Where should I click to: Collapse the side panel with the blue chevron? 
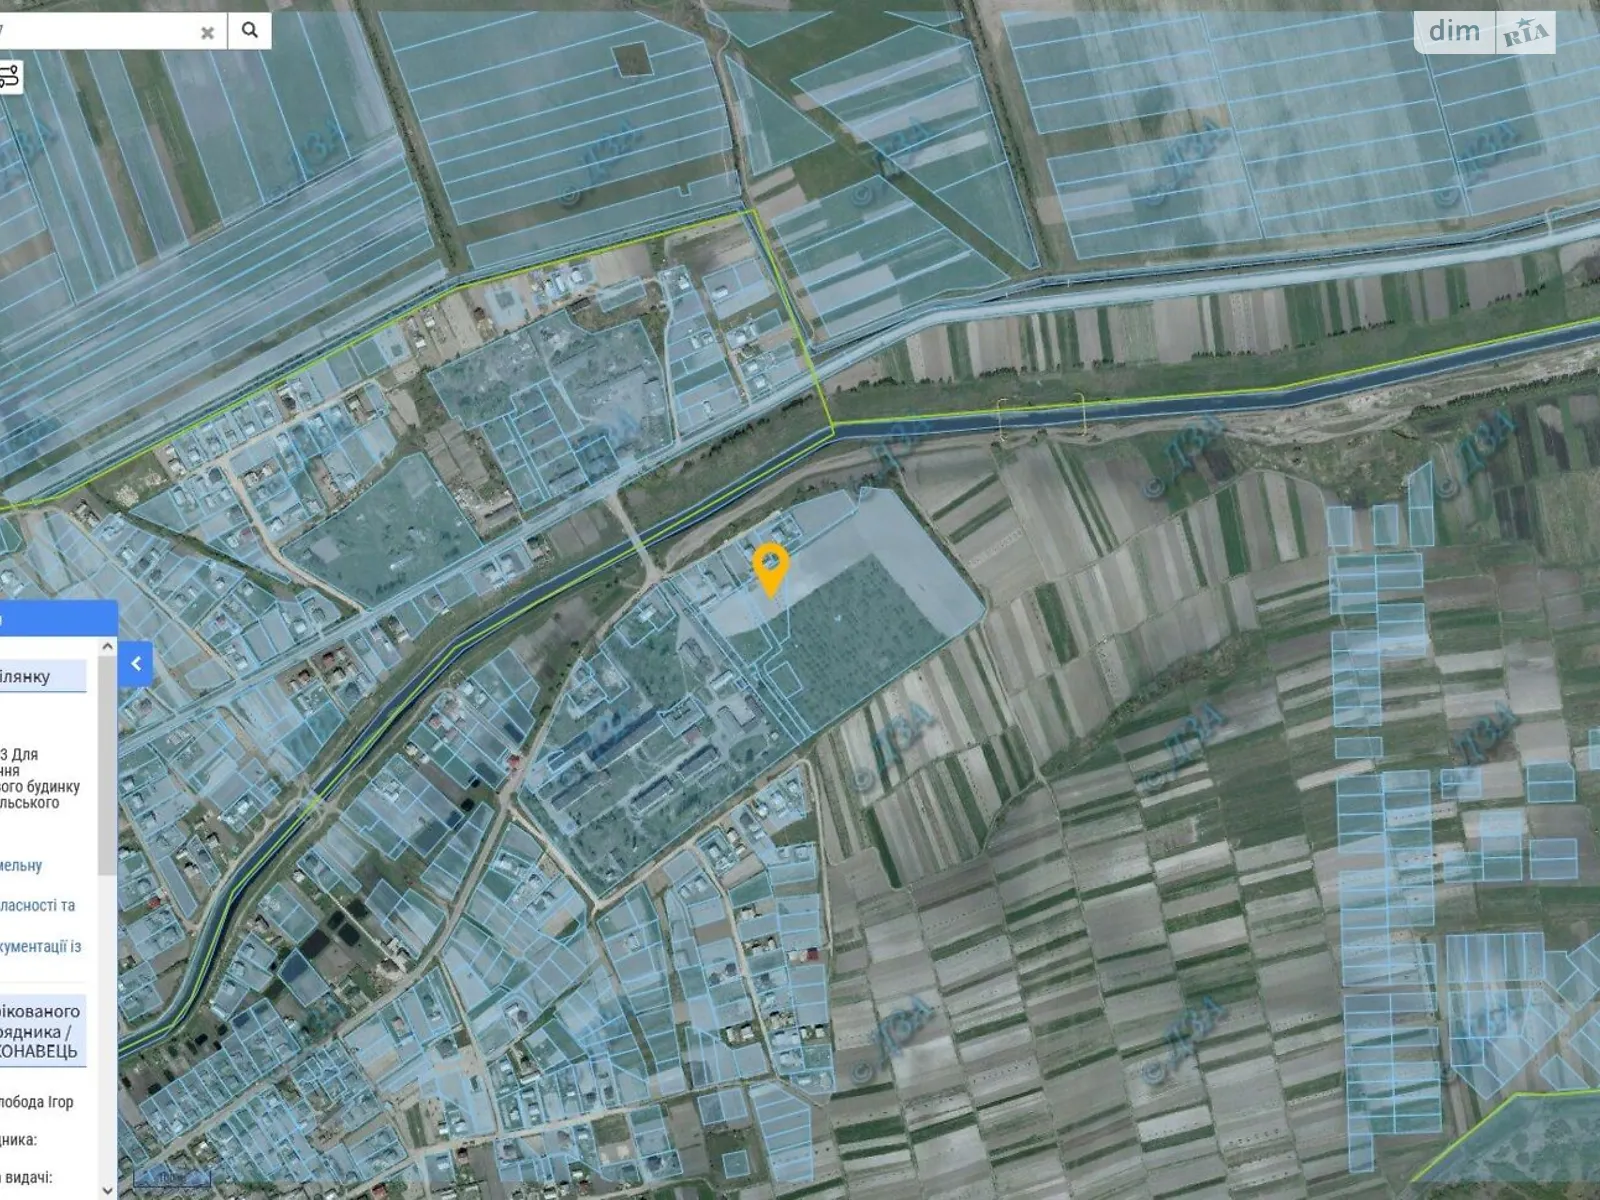coord(136,663)
